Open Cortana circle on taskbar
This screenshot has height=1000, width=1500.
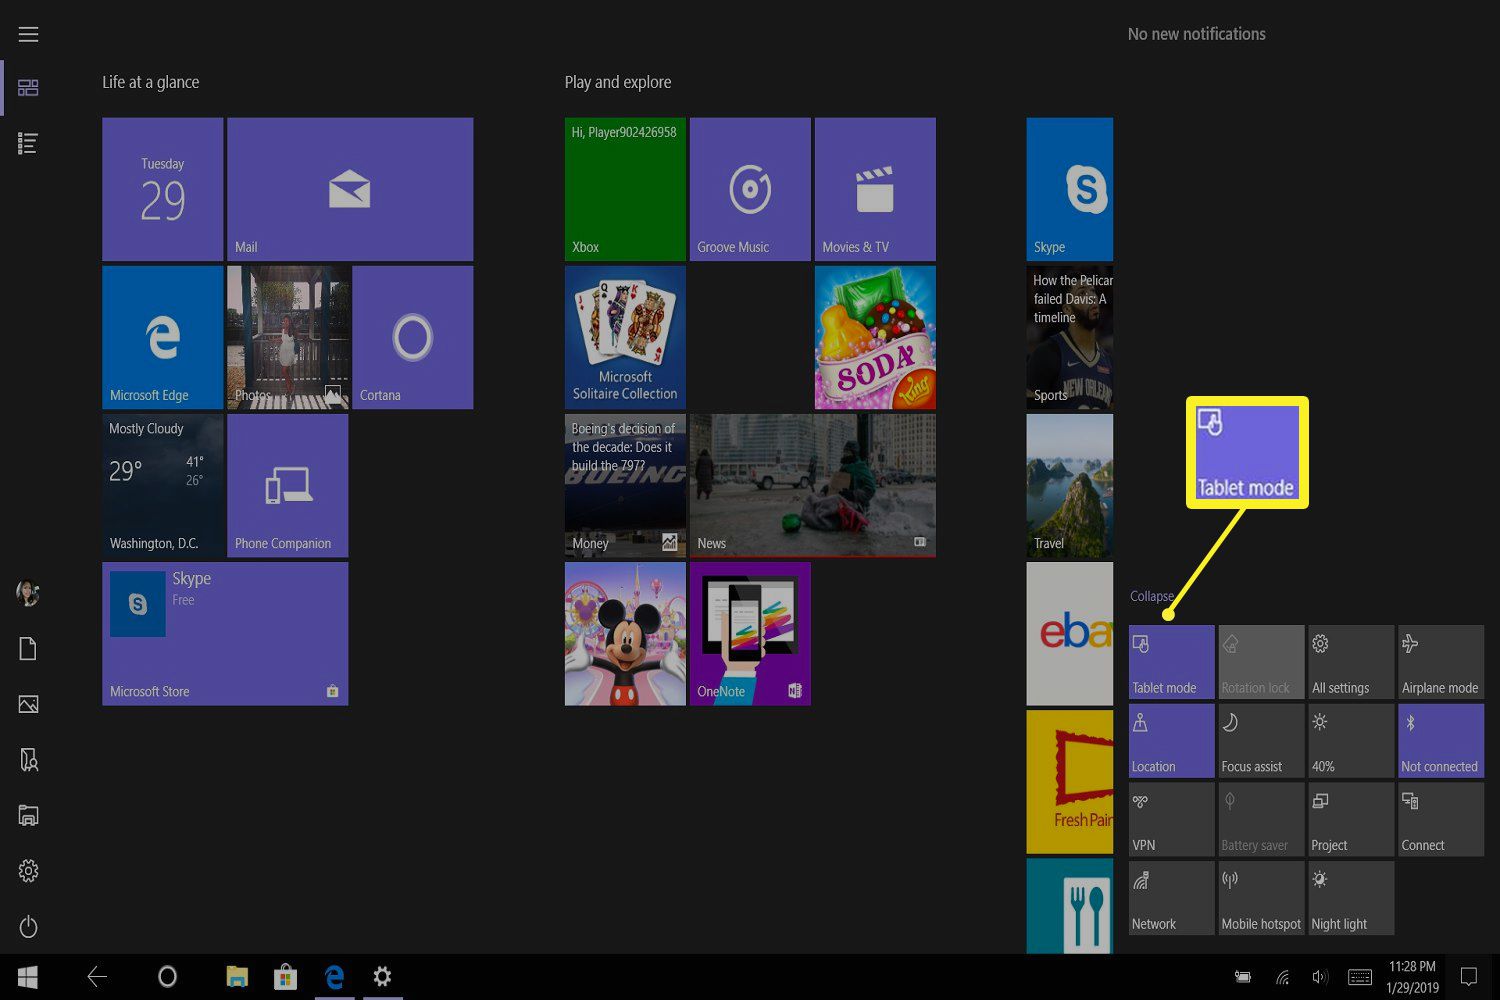167,977
